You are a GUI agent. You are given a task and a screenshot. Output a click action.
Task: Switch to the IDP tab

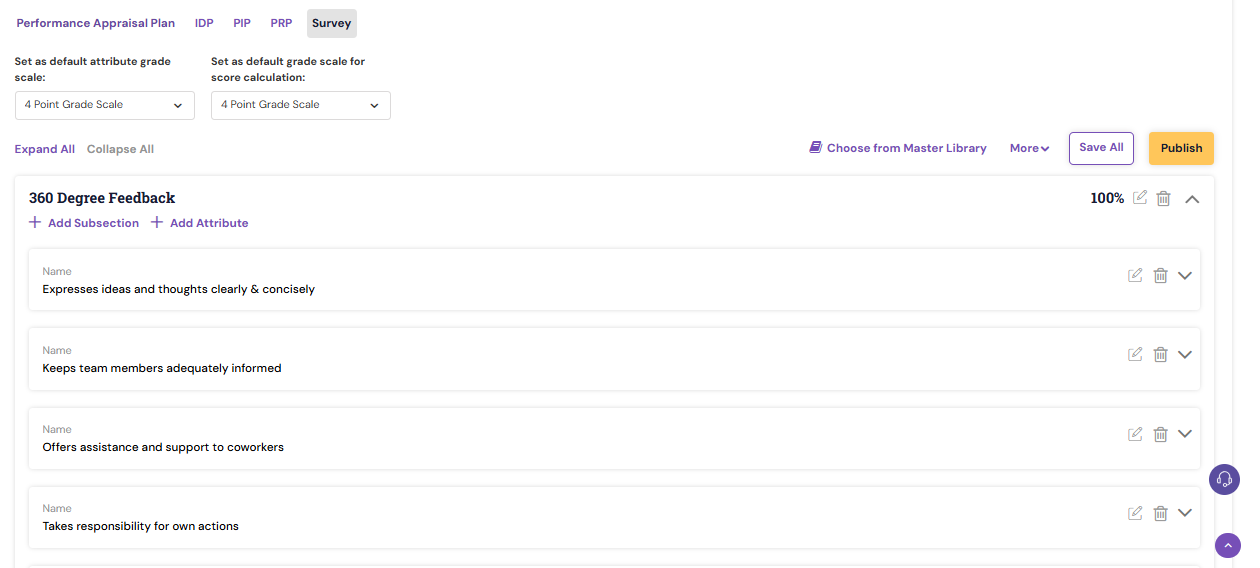tap(204, 23)
